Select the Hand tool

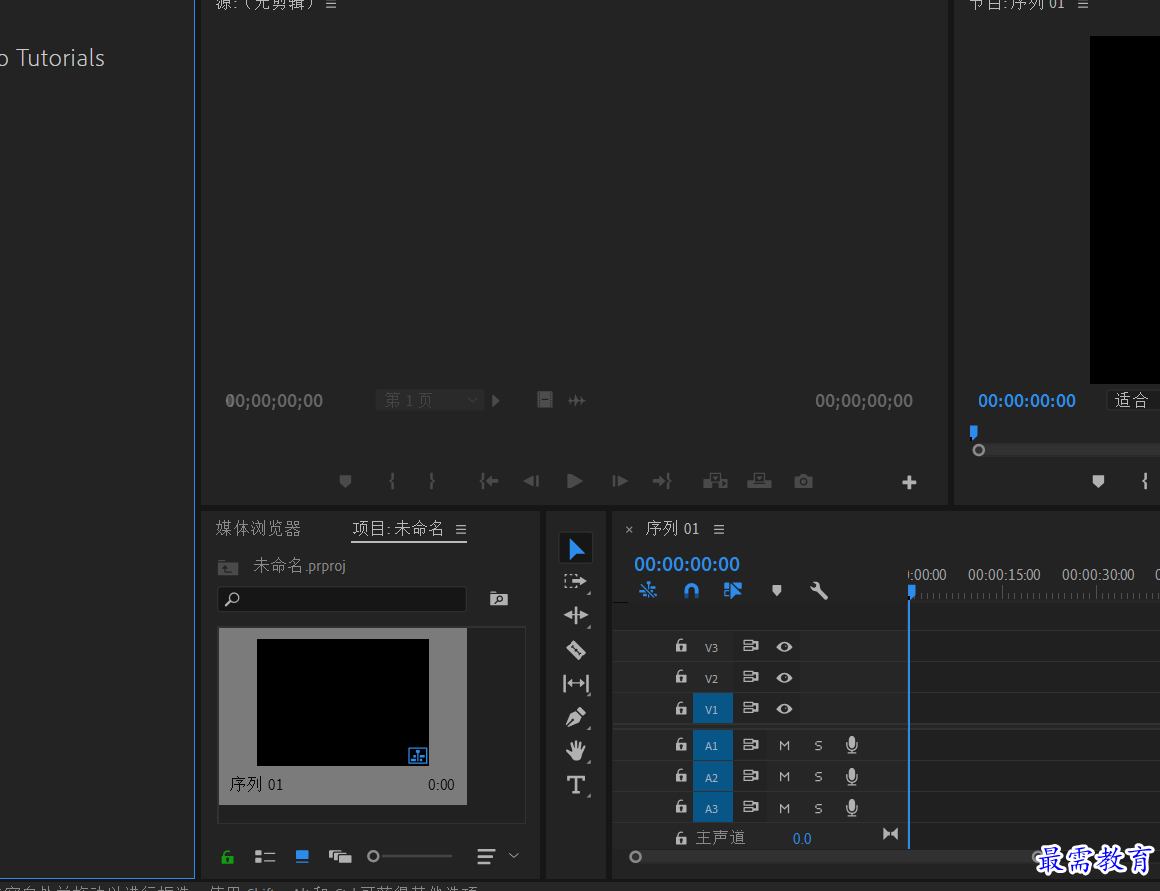(x=576, y=750)
